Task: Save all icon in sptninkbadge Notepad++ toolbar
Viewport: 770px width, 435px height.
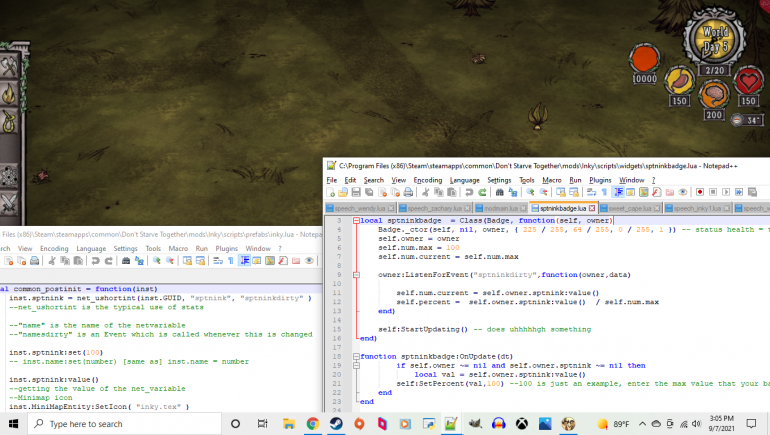Action: 369,192
